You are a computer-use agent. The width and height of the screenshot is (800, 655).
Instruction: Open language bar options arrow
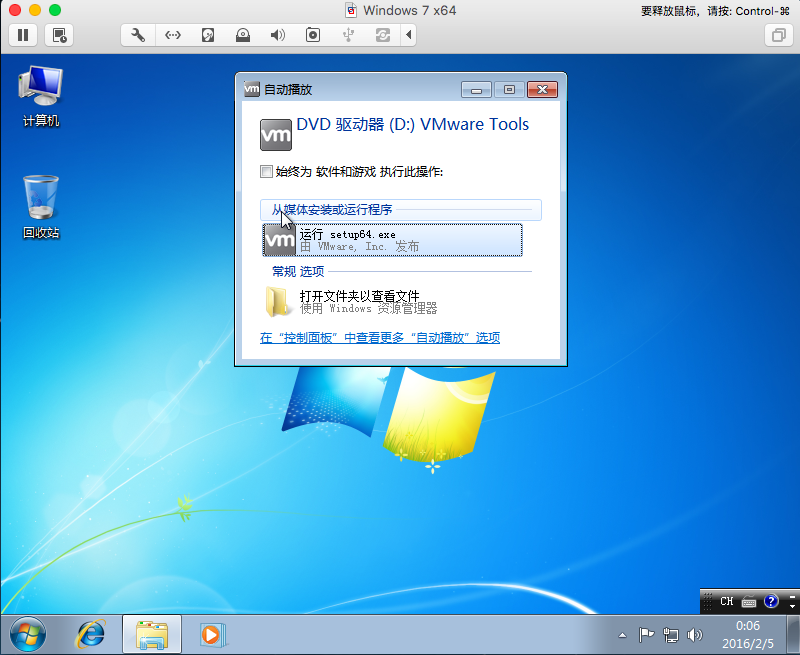792,607
